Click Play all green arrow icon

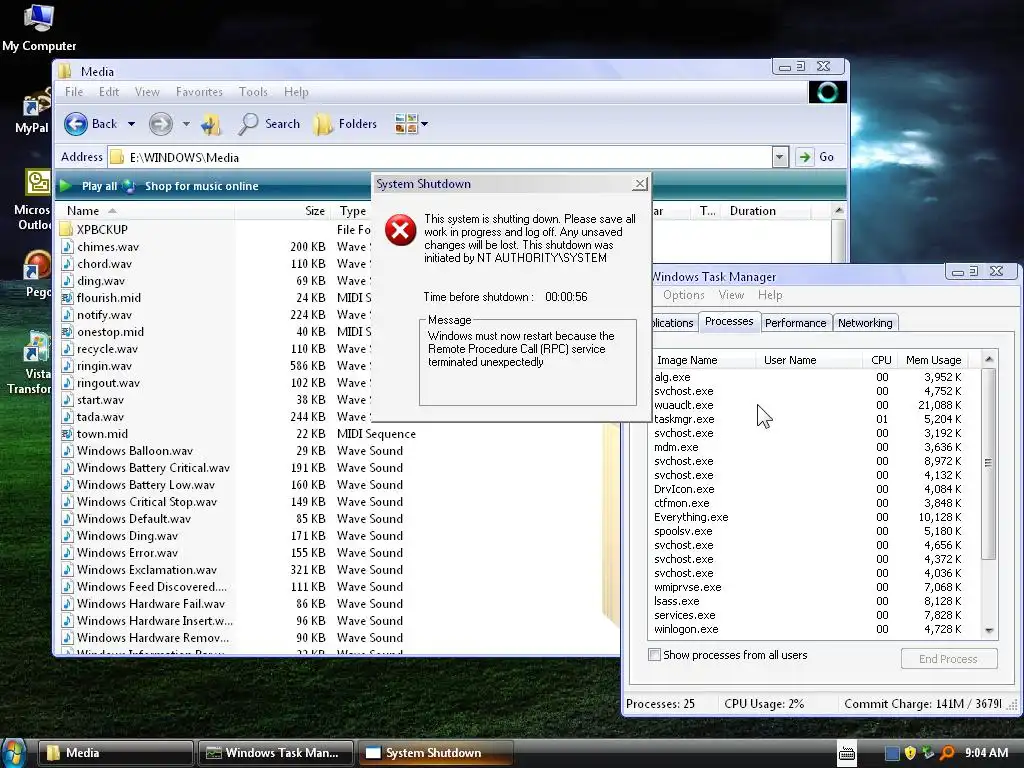click(65, 186)
